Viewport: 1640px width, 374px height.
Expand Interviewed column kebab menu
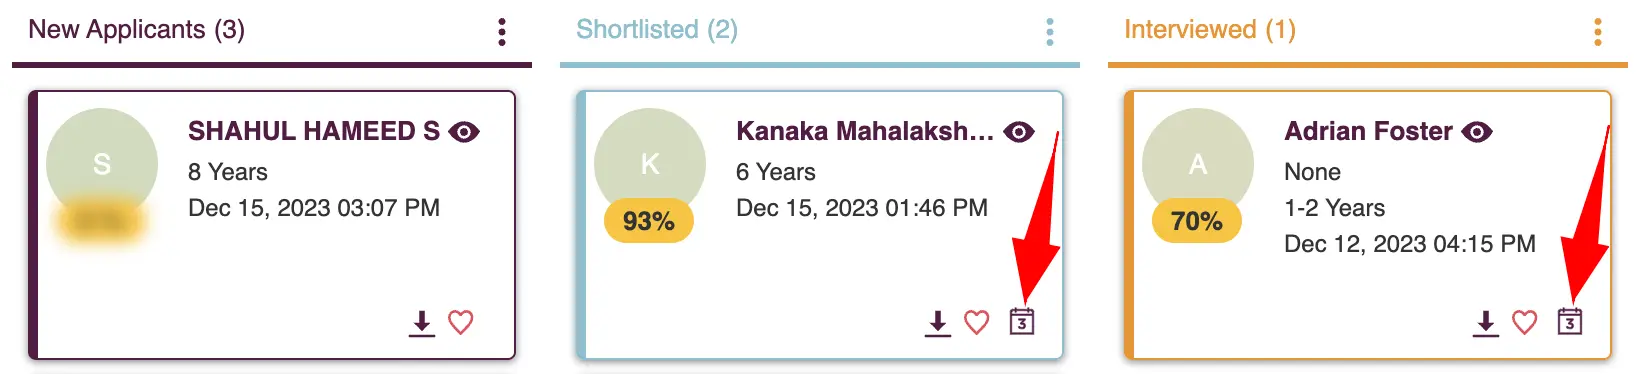1598,32
